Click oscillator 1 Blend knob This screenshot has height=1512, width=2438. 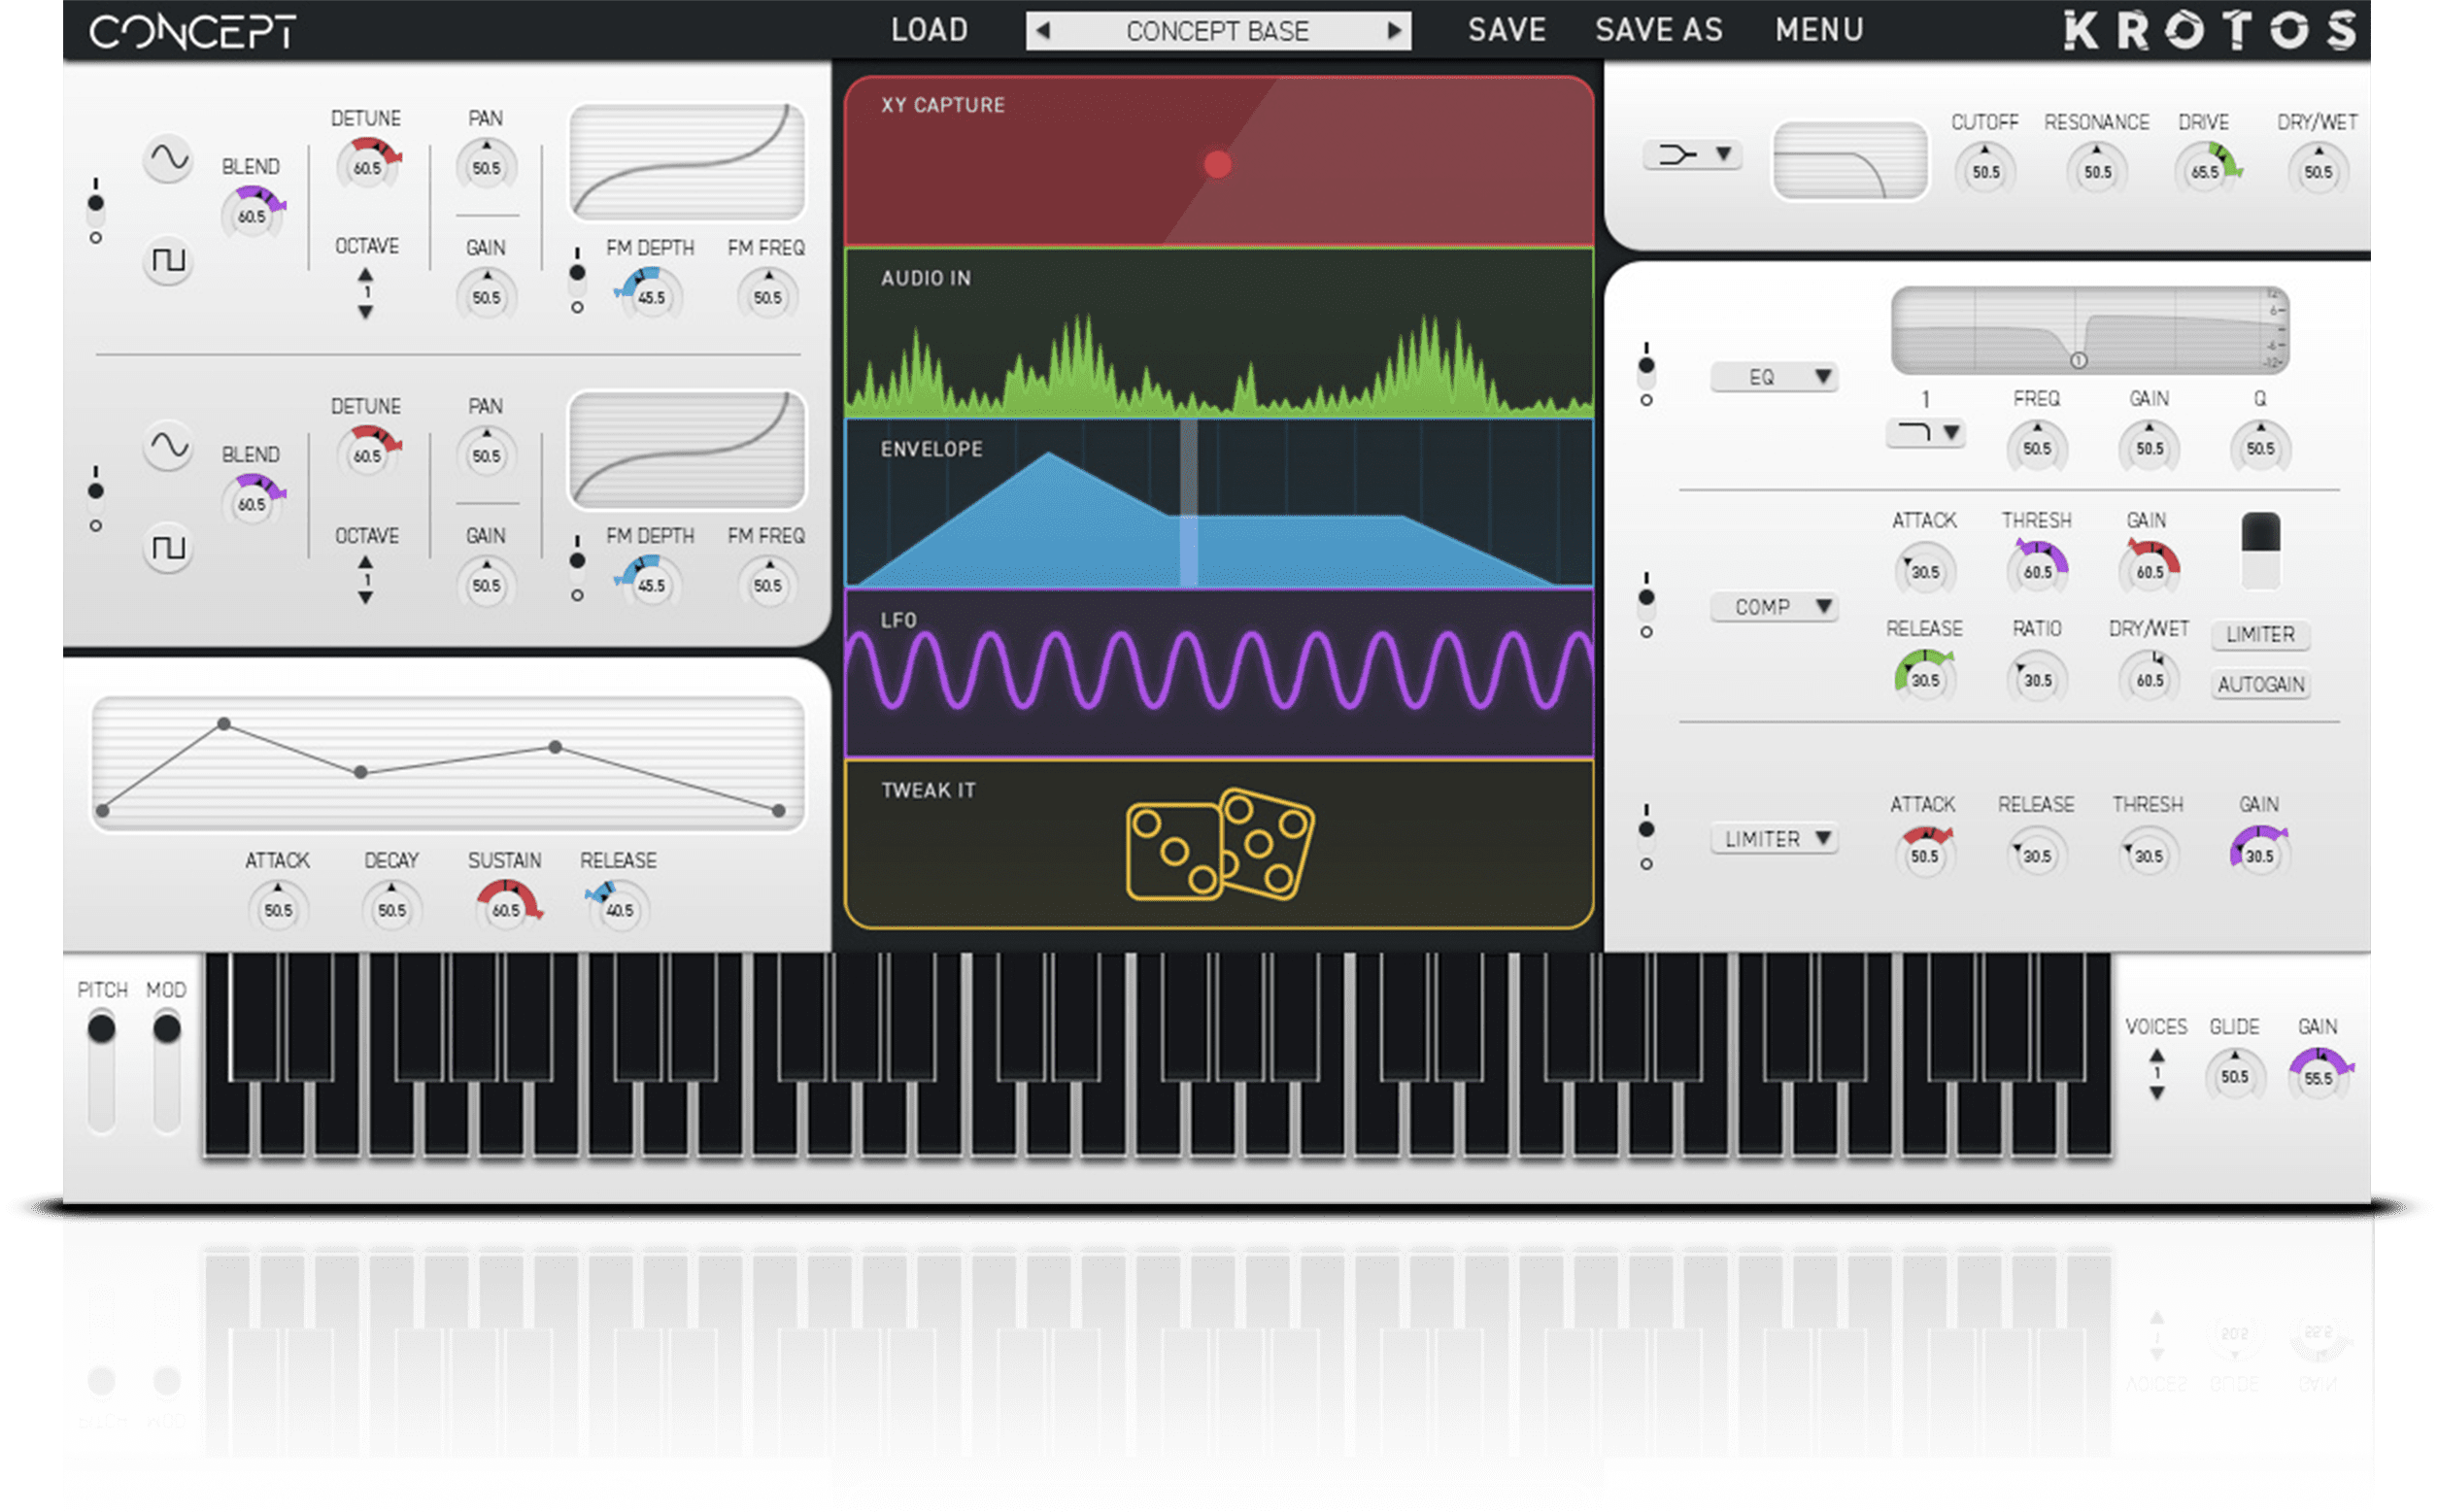pos(252,215)
